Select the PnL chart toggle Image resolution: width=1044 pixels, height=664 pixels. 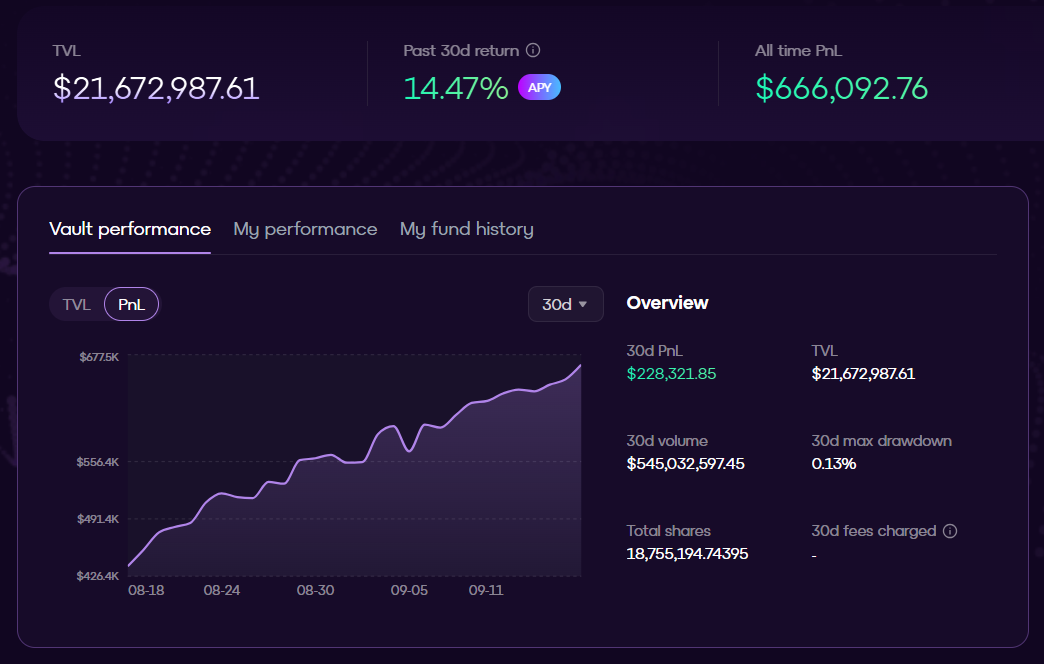pos(131,305)
